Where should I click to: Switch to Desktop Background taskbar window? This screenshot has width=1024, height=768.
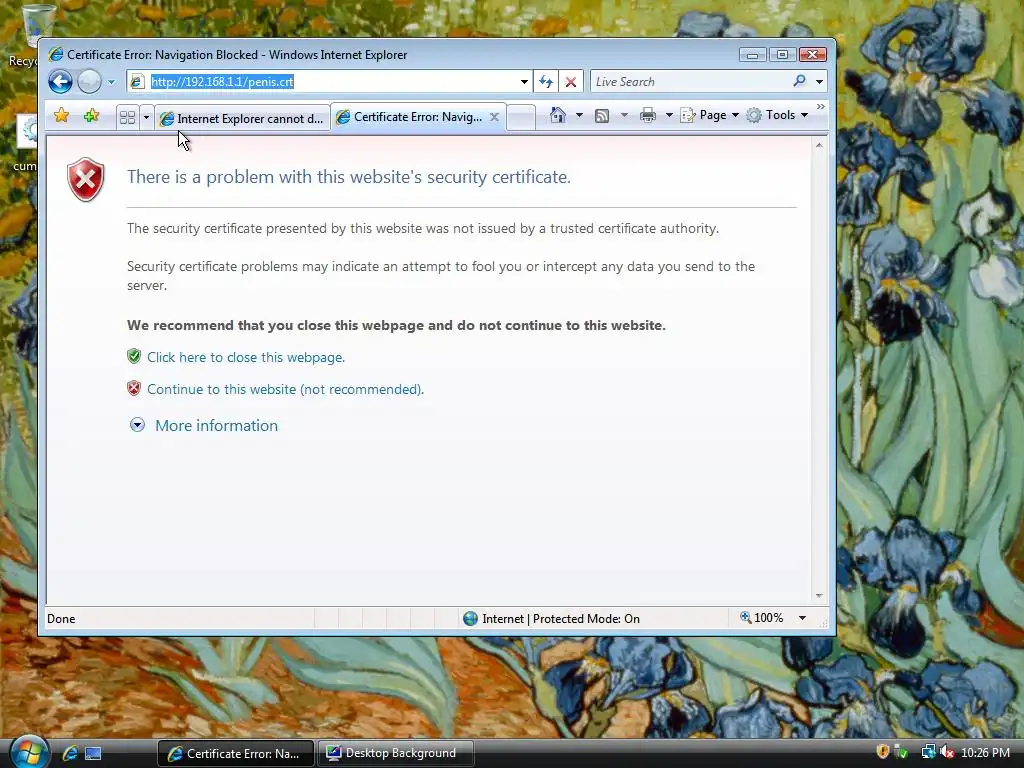click(x=396, y=753)
